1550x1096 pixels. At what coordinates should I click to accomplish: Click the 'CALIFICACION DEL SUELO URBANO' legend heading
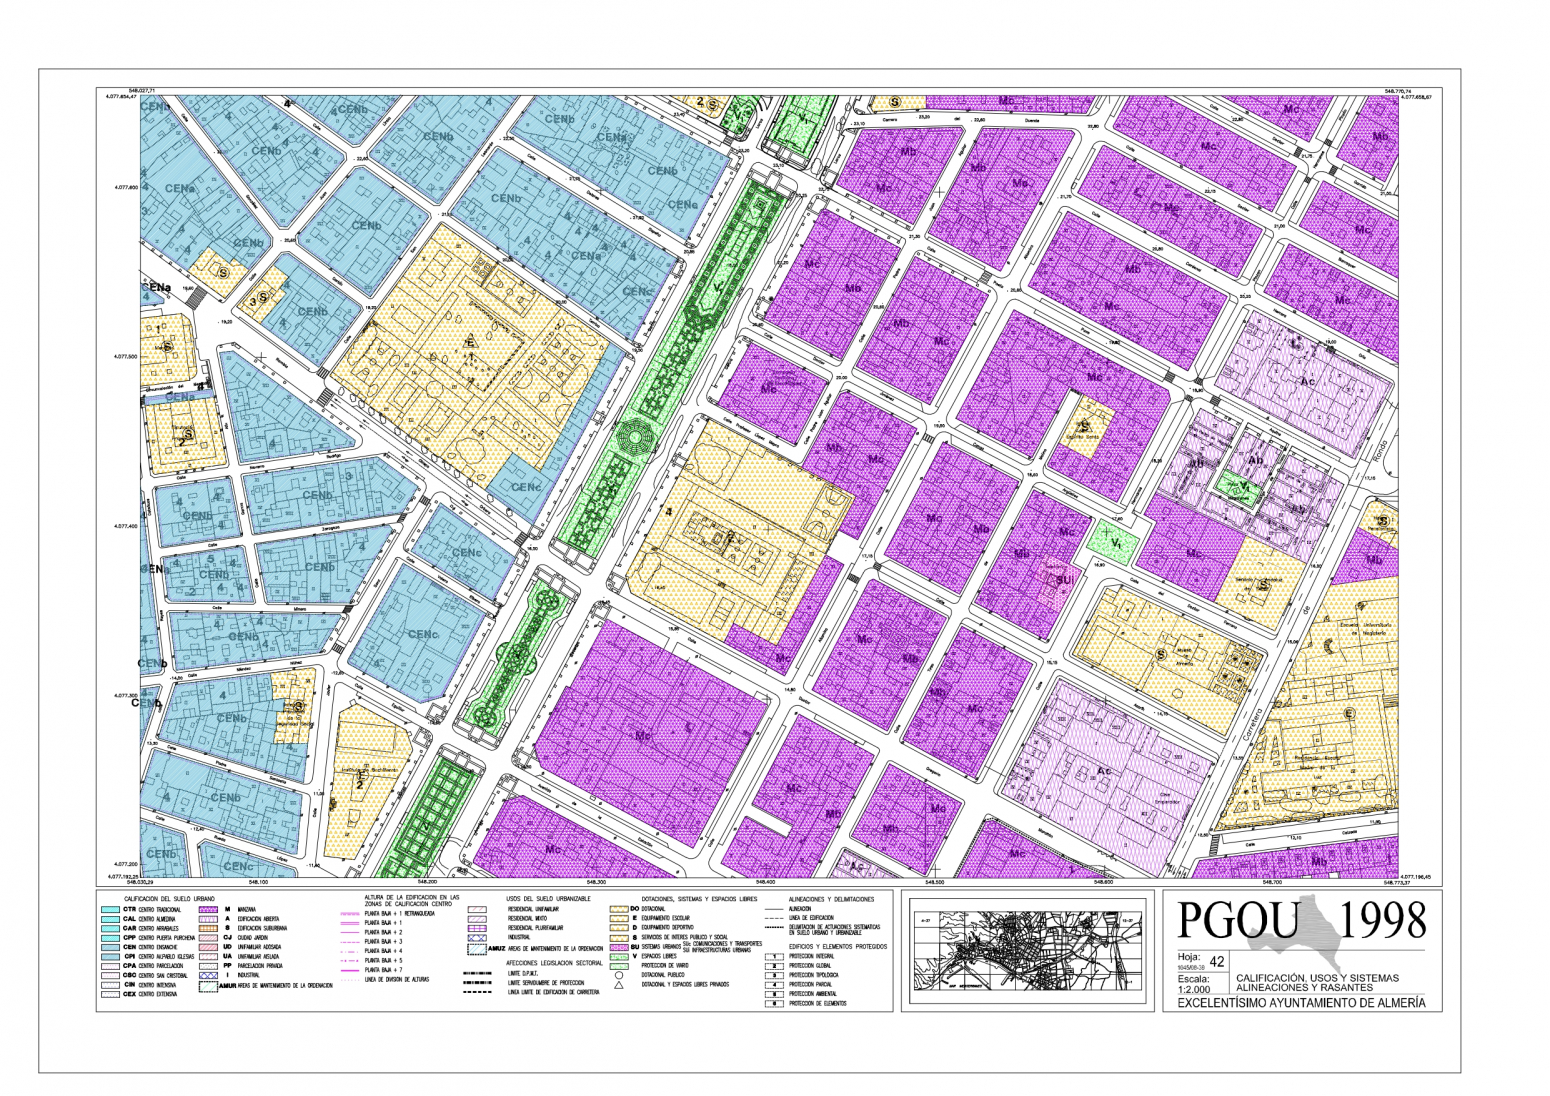tap(169, 899)
